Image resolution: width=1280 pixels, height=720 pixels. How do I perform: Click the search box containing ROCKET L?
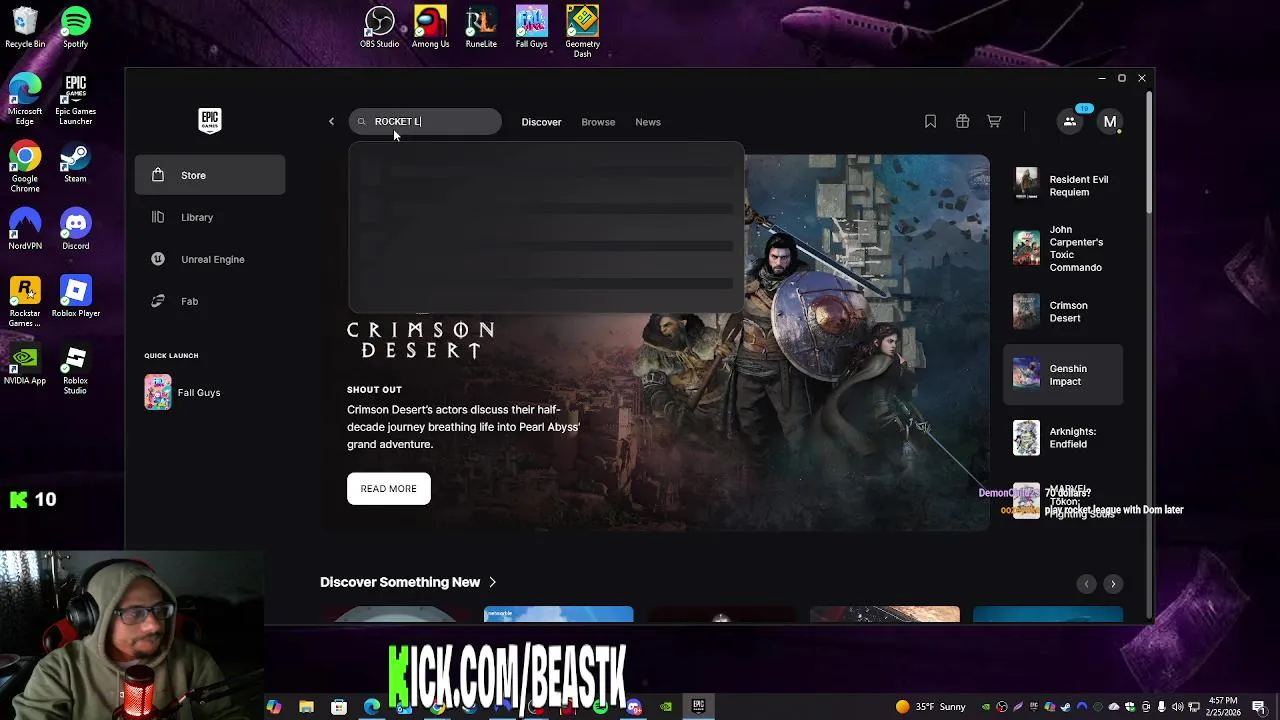coord(425,122)
